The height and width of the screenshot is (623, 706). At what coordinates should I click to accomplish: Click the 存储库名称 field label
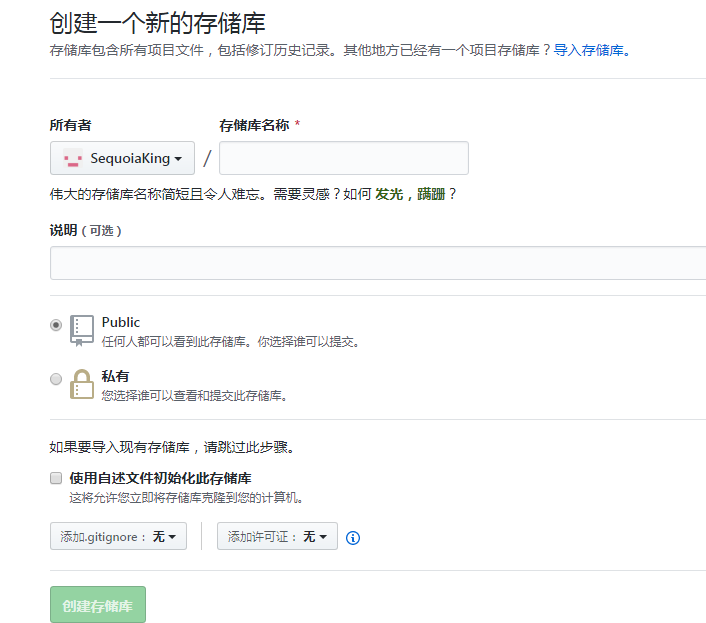254,125
